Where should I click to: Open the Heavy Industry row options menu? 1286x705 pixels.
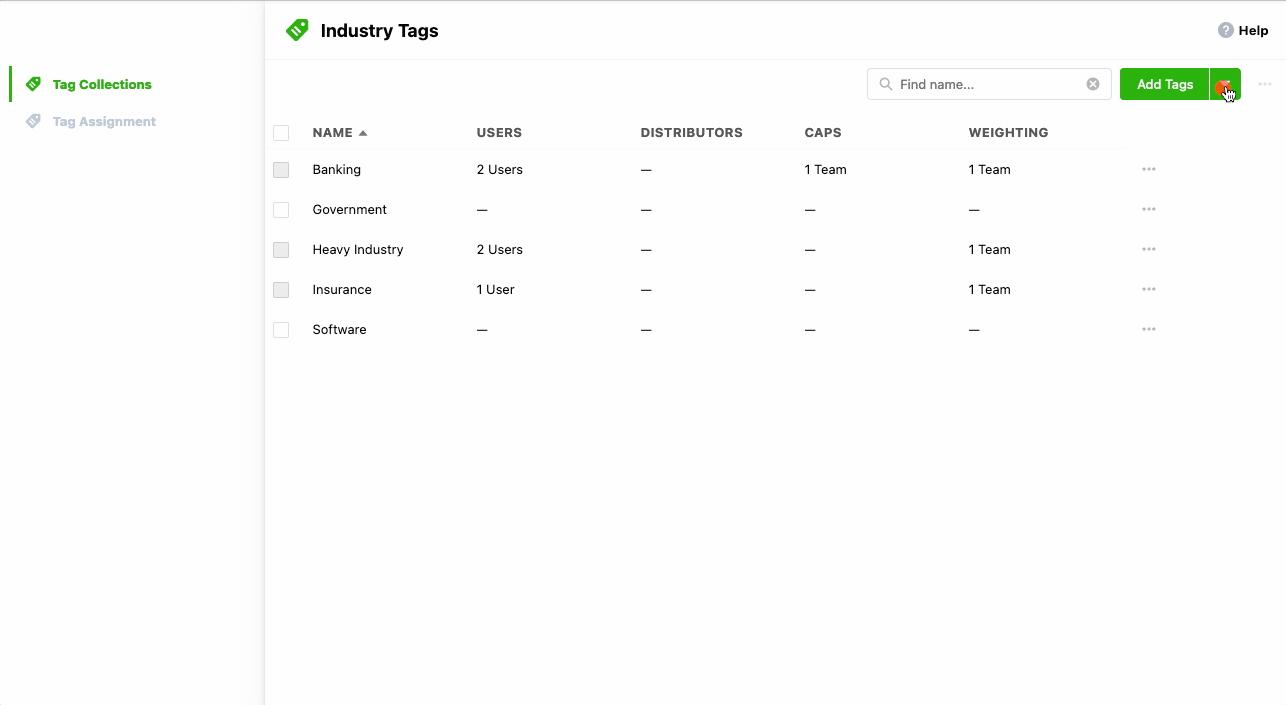[1149, 249]
